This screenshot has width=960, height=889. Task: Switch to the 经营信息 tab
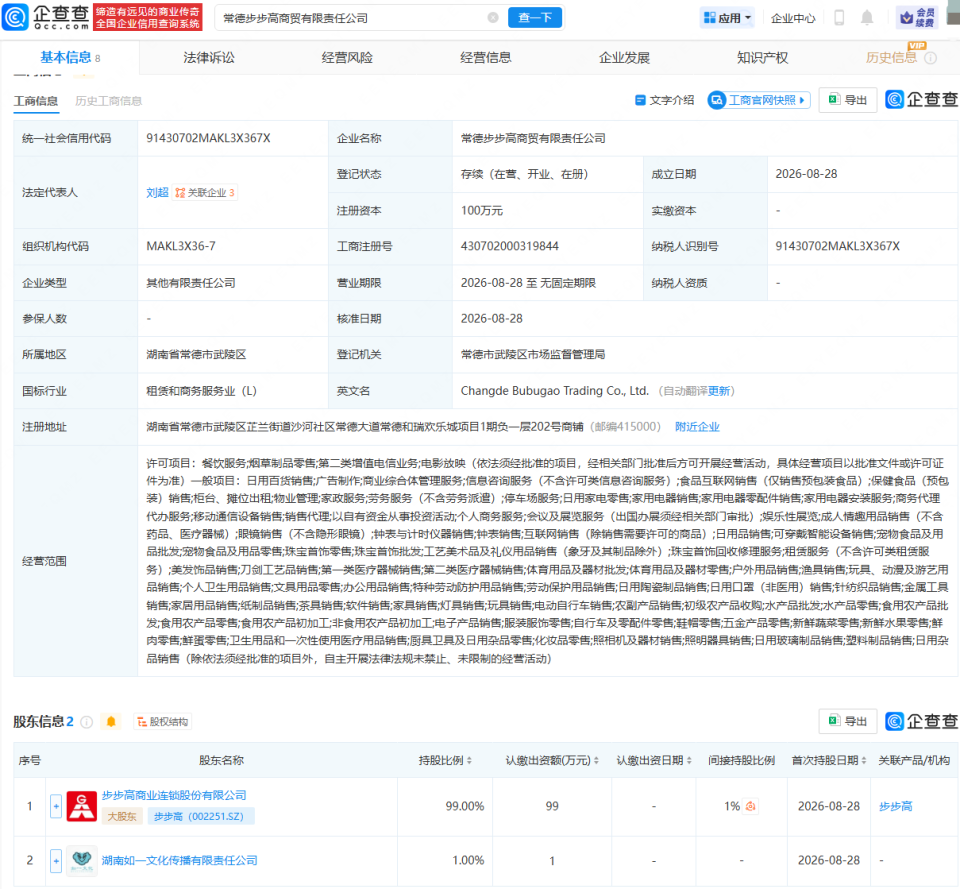pos(486,58)
